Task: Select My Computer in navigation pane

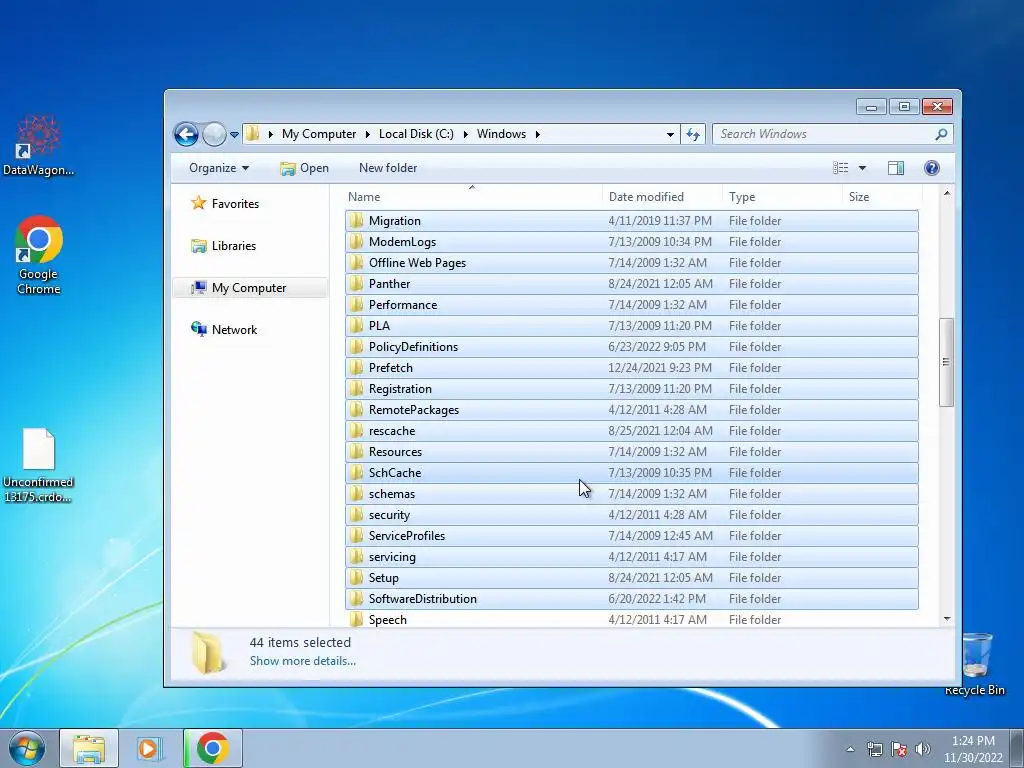Action: point(249,288)
